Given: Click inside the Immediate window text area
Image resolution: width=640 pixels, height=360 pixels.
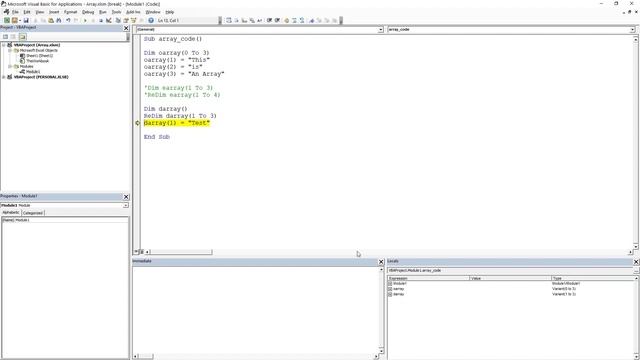Looking at the screenshot, I should (x=256, y=310).
